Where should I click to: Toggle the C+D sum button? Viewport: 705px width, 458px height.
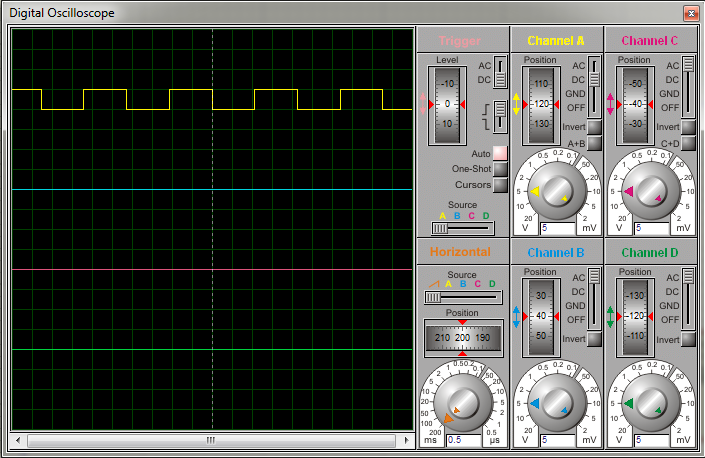click(688, 143)
